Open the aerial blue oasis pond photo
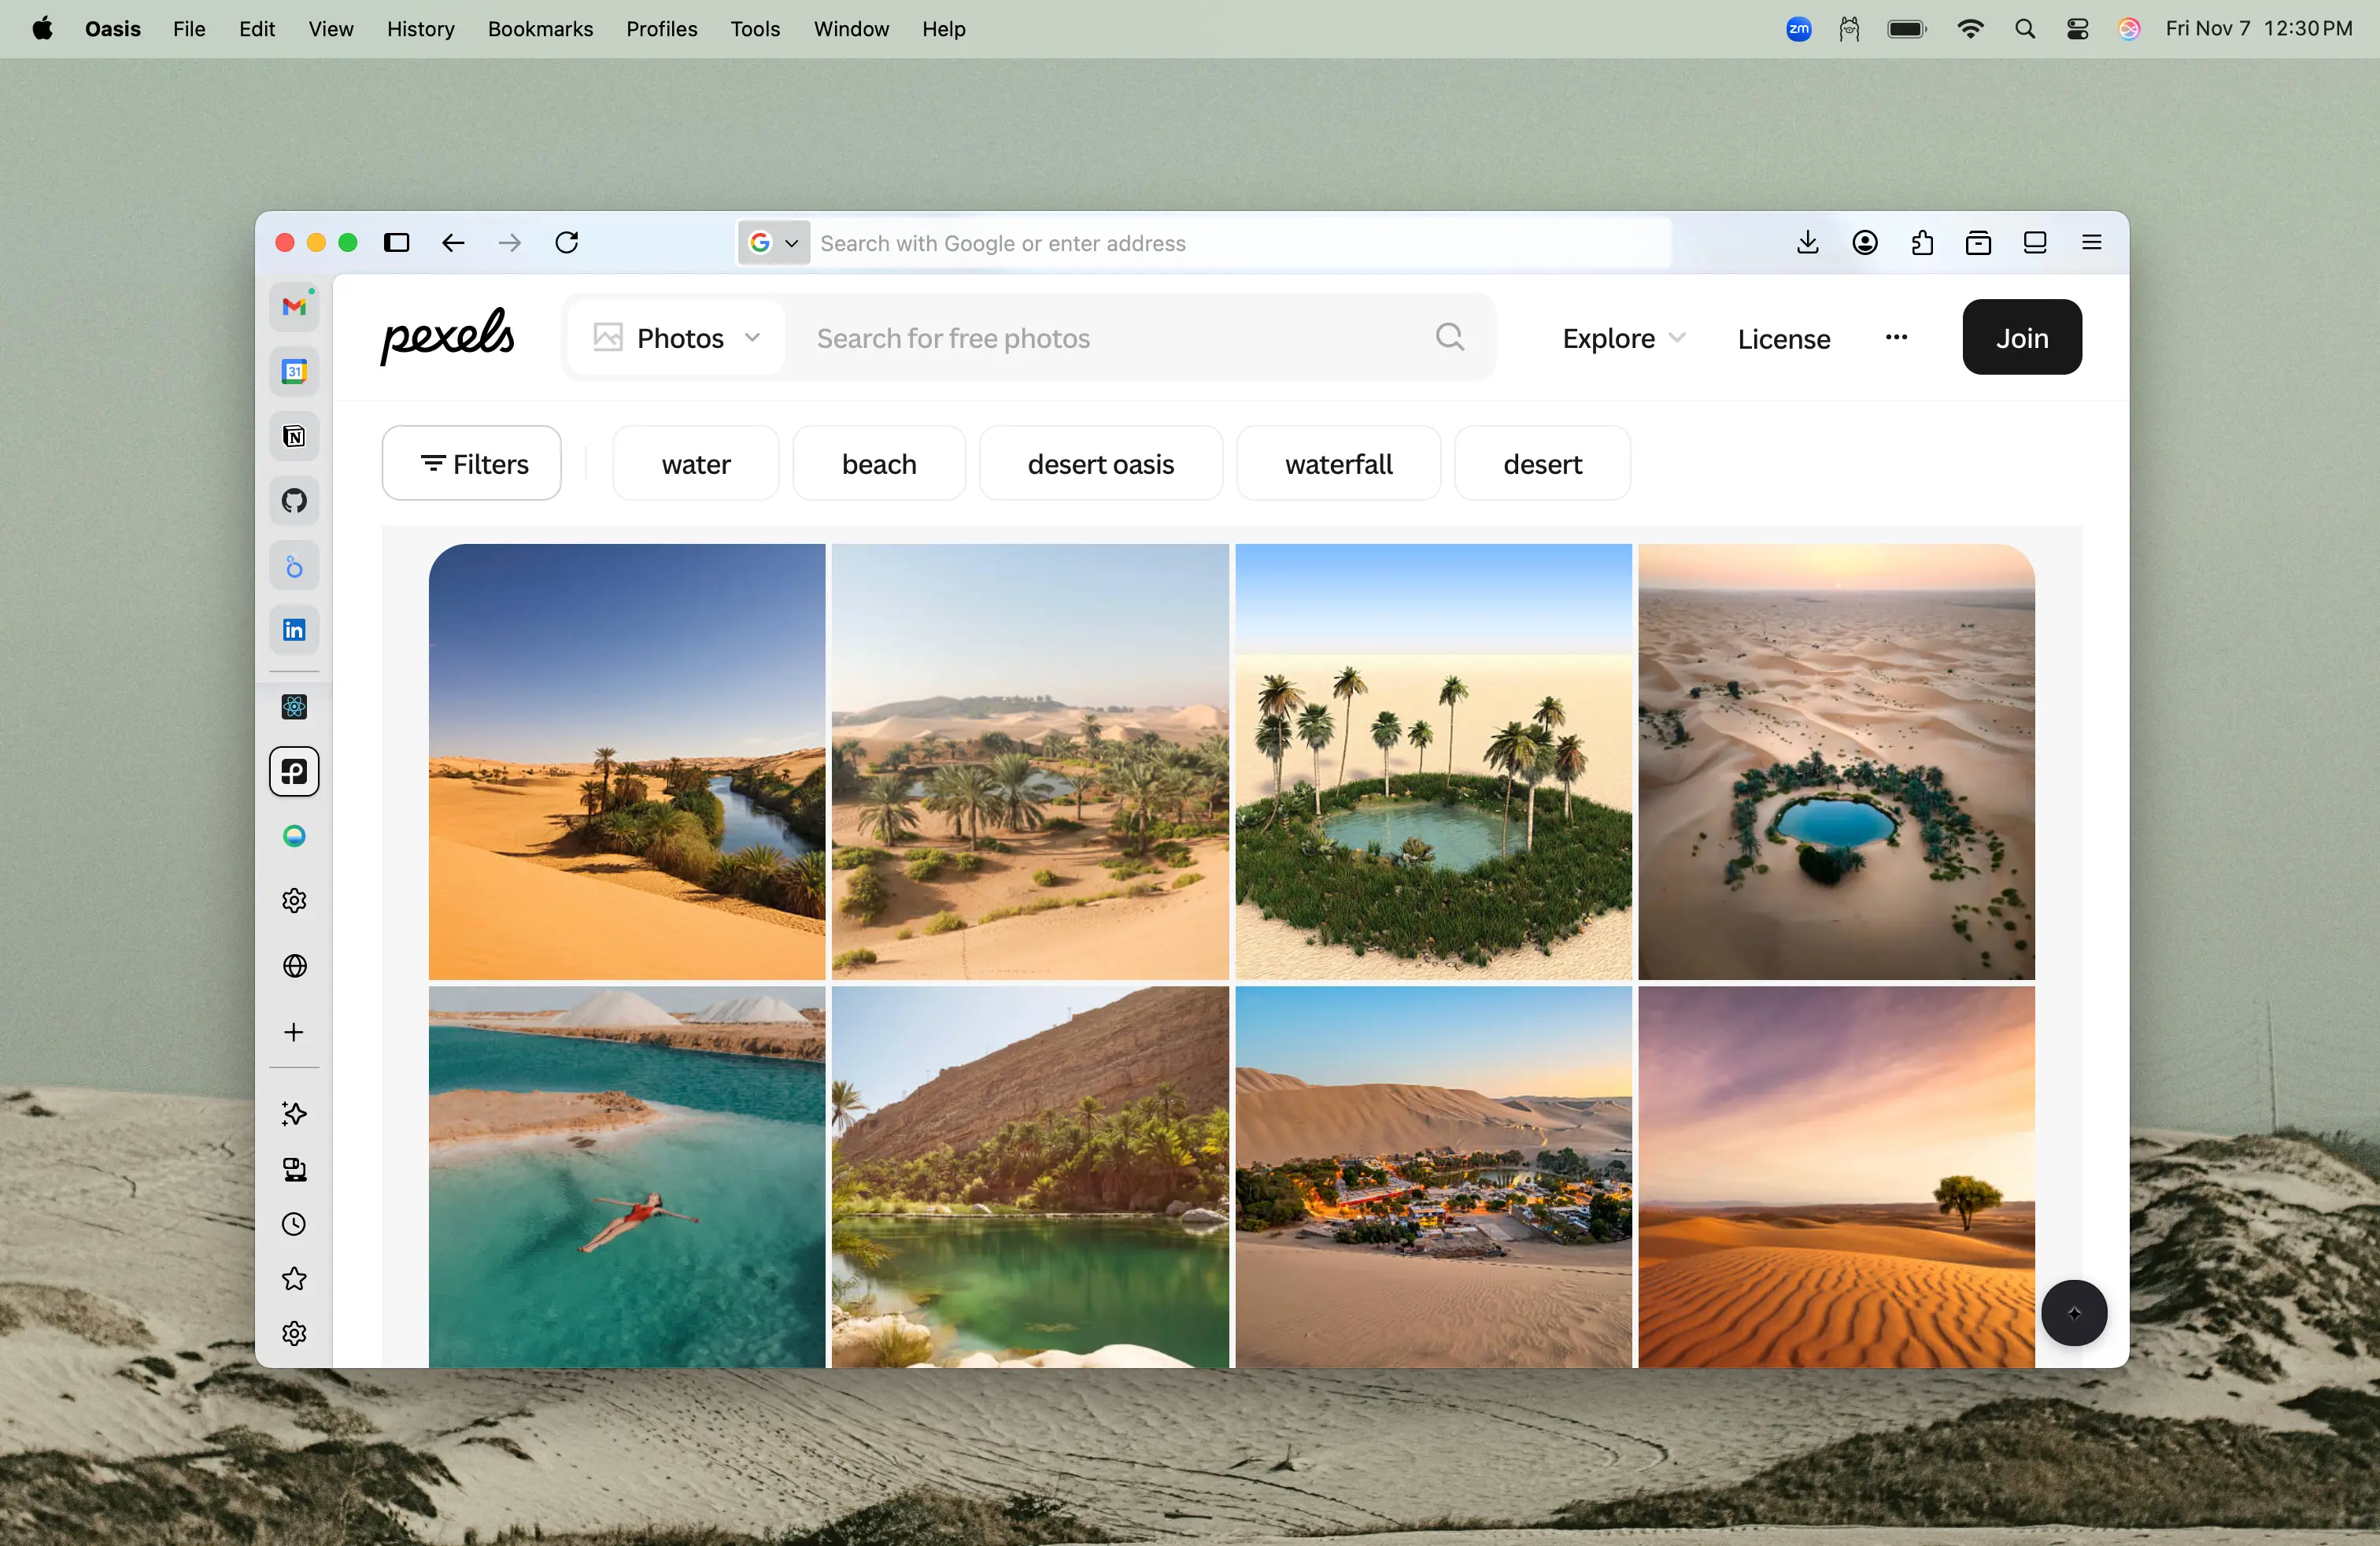The width and height of the screenshot is (2380, 1546). coord(1835,762)
